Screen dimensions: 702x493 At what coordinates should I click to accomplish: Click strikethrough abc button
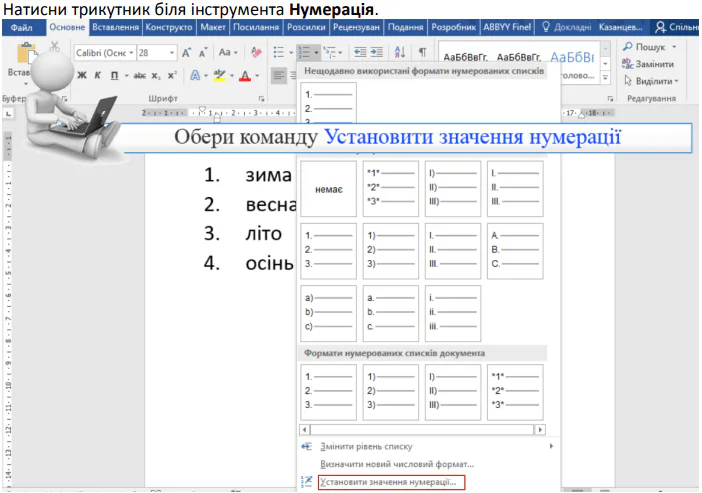pos(141,75)
